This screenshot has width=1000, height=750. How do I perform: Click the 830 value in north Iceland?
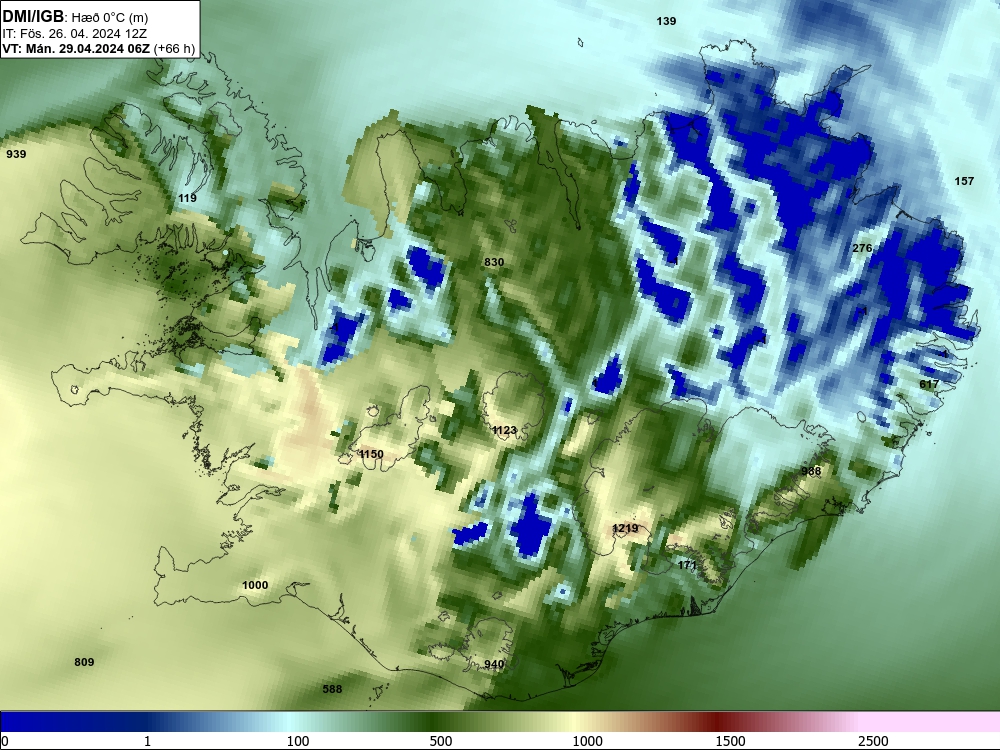pyautogui.click(x=494, y=262)
